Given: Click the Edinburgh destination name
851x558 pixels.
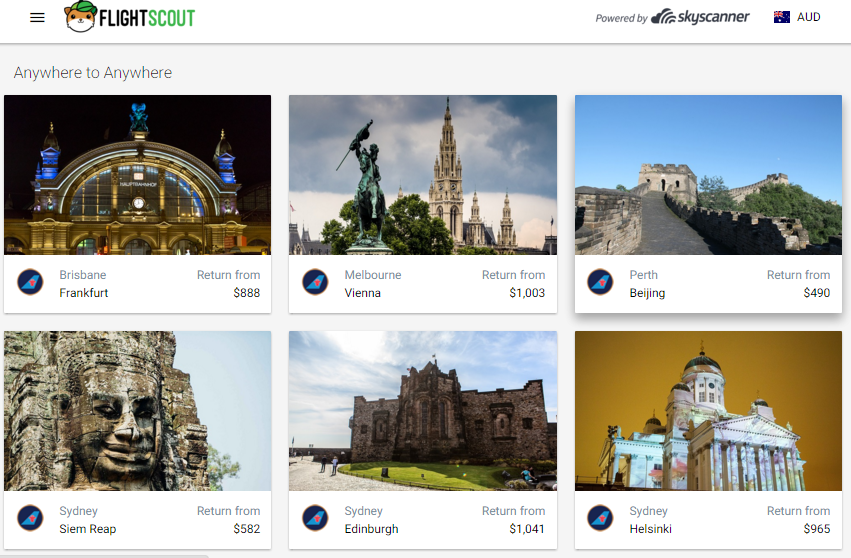Looking at the screenshot, I should (x=371, y=529).
